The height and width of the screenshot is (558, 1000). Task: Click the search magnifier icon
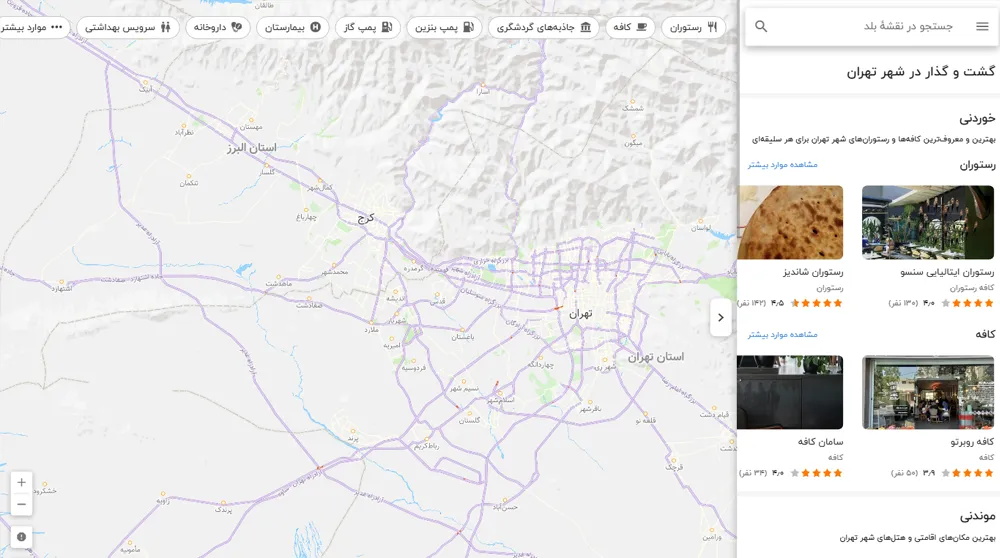[761, 26]
